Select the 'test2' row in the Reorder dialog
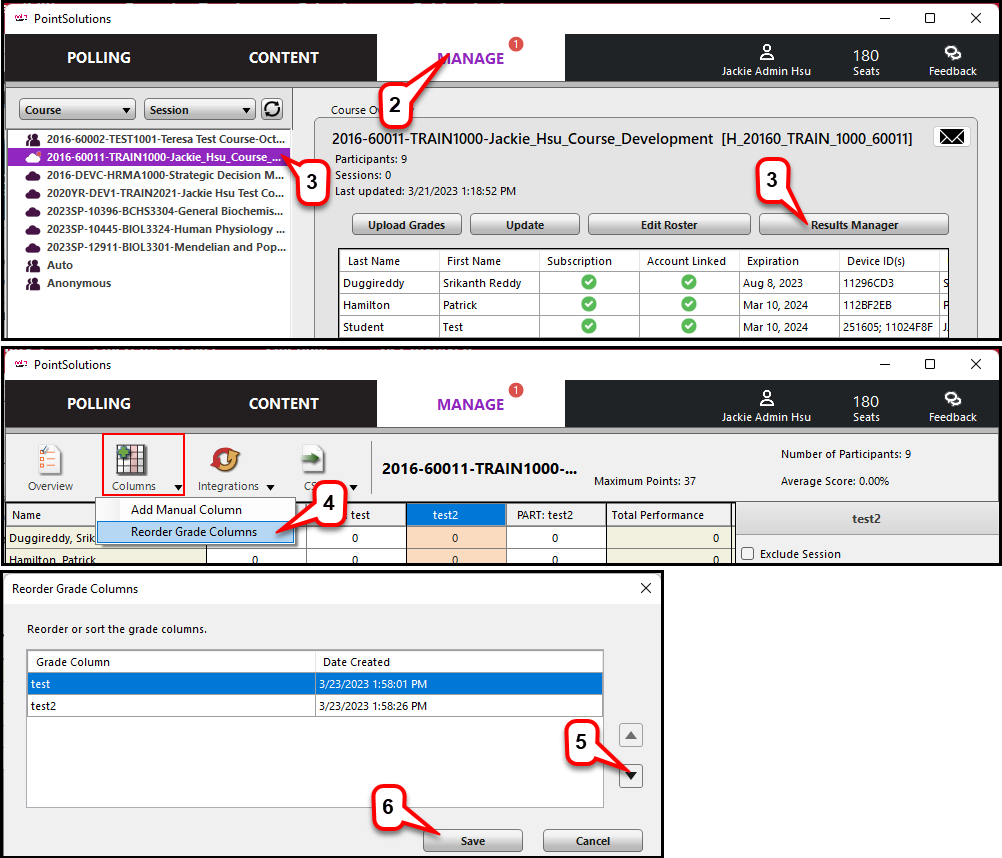This screenshot has height=858, width=1002. (x=315, y=706)
